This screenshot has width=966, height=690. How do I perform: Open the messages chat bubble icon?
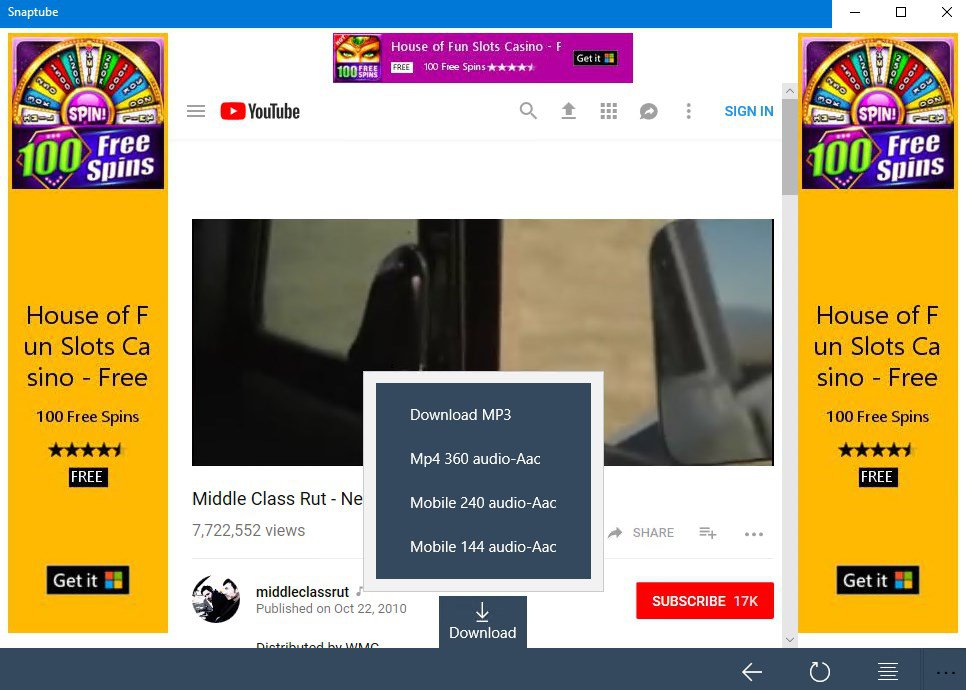tap(648, 112)
